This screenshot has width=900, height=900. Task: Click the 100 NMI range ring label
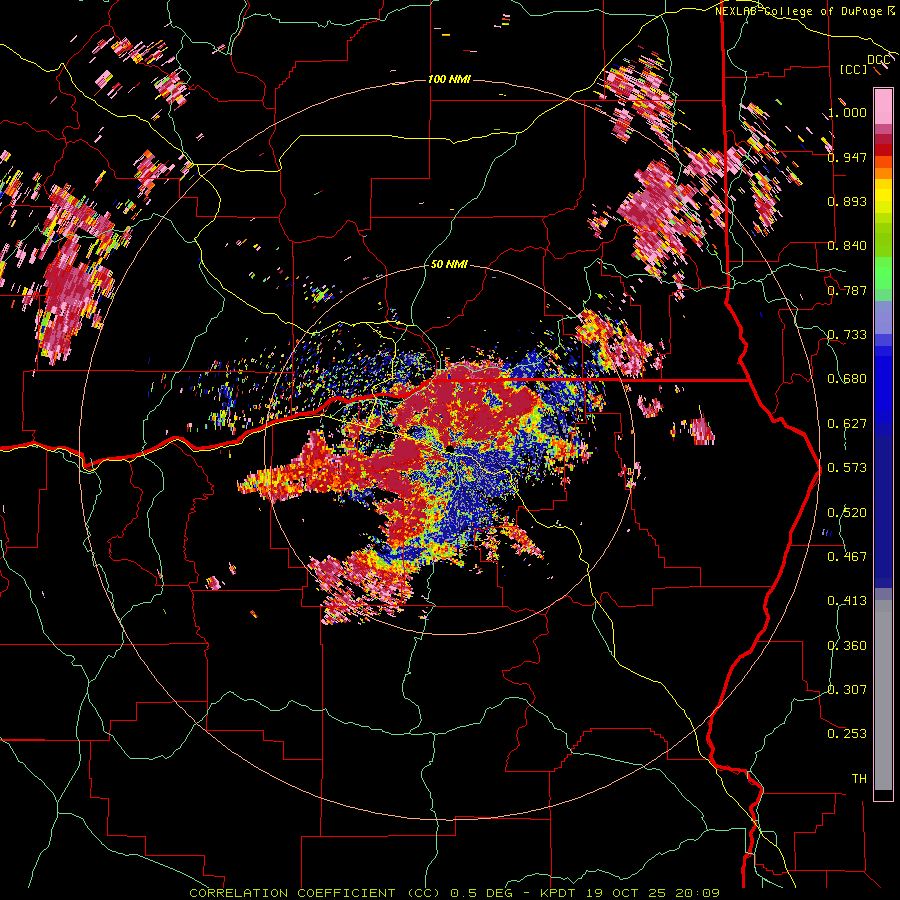click(x=449, y=79)
